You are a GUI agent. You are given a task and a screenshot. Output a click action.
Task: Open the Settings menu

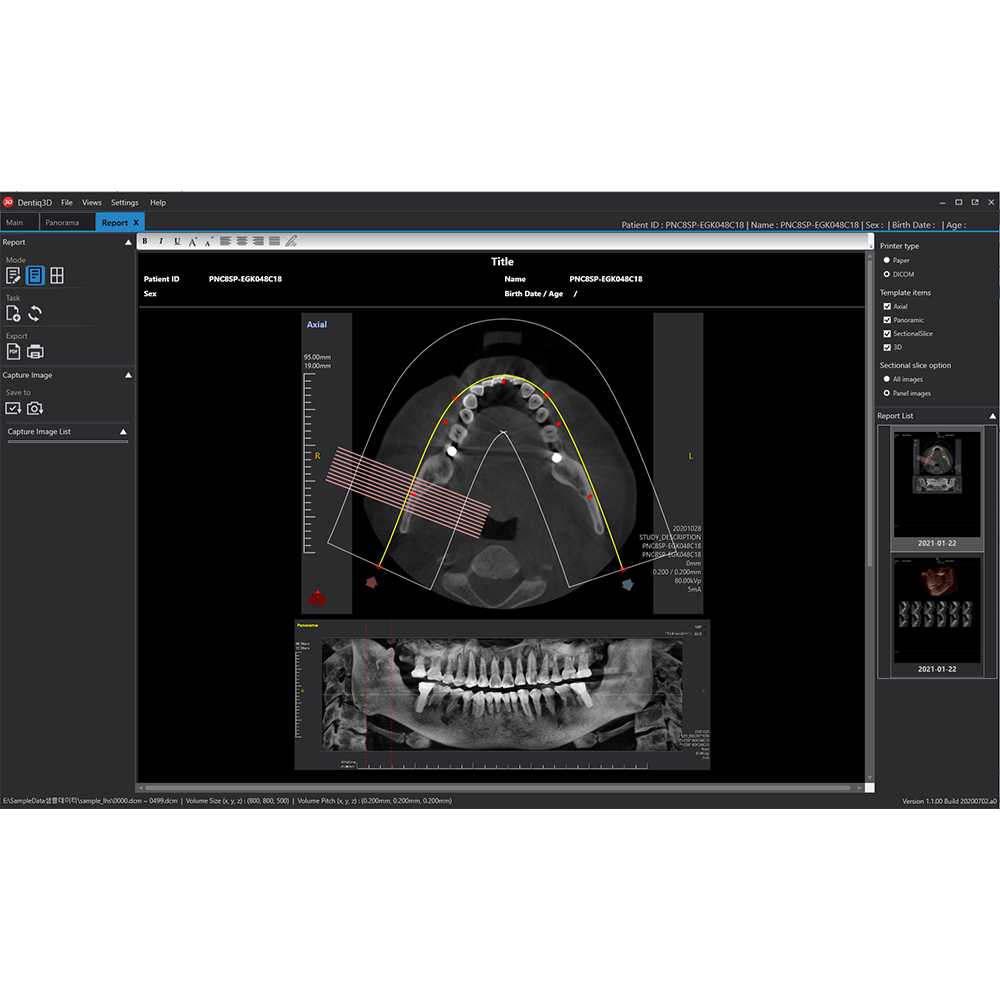pos(124,202)
